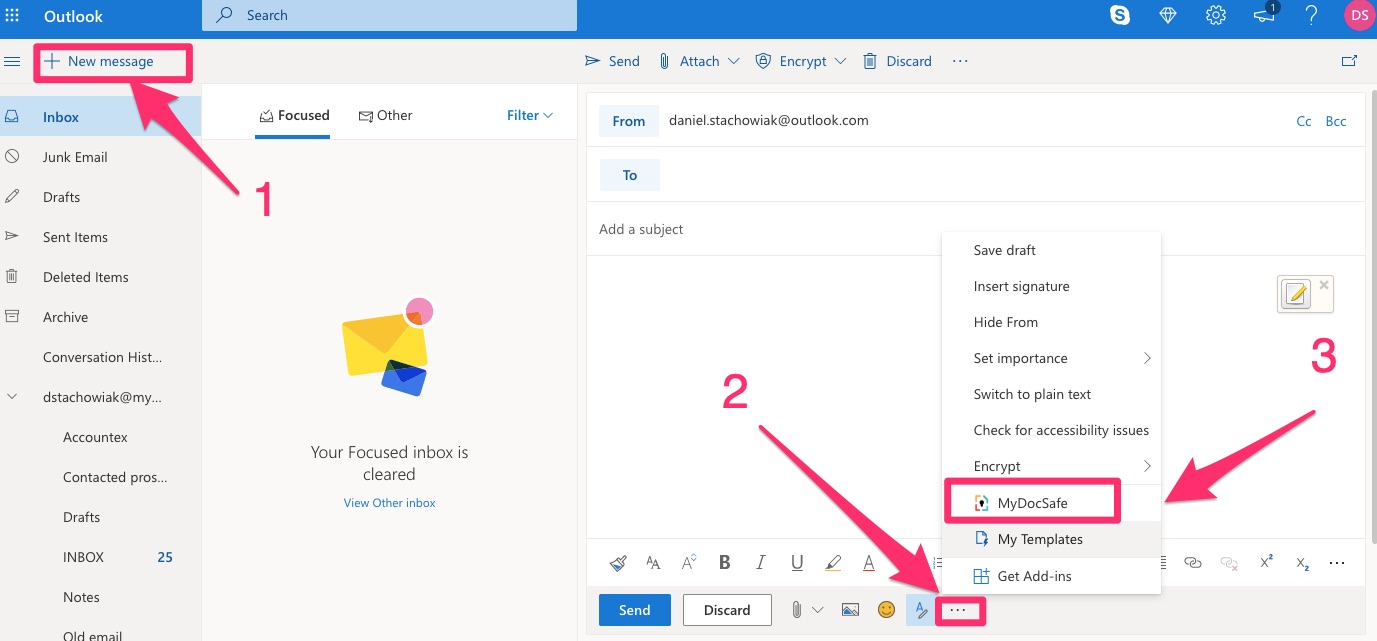Insert pictures inline icon
Viewport: 1377px width, 641px height.
coord(850,610)
